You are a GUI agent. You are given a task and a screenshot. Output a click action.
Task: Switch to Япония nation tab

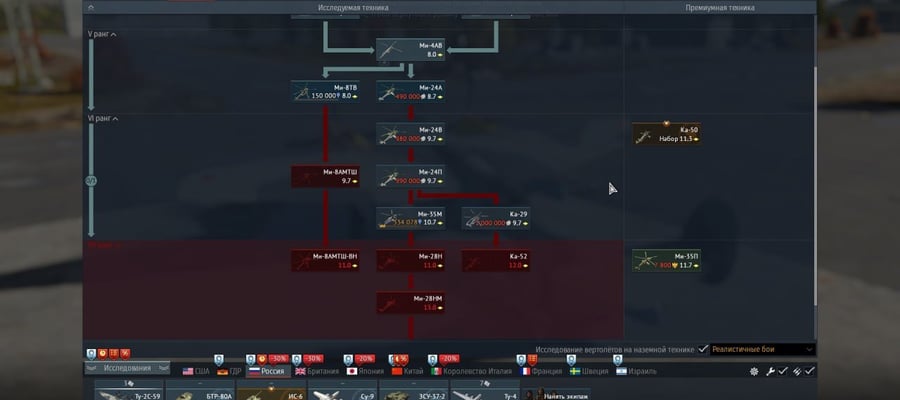[365, 371]
